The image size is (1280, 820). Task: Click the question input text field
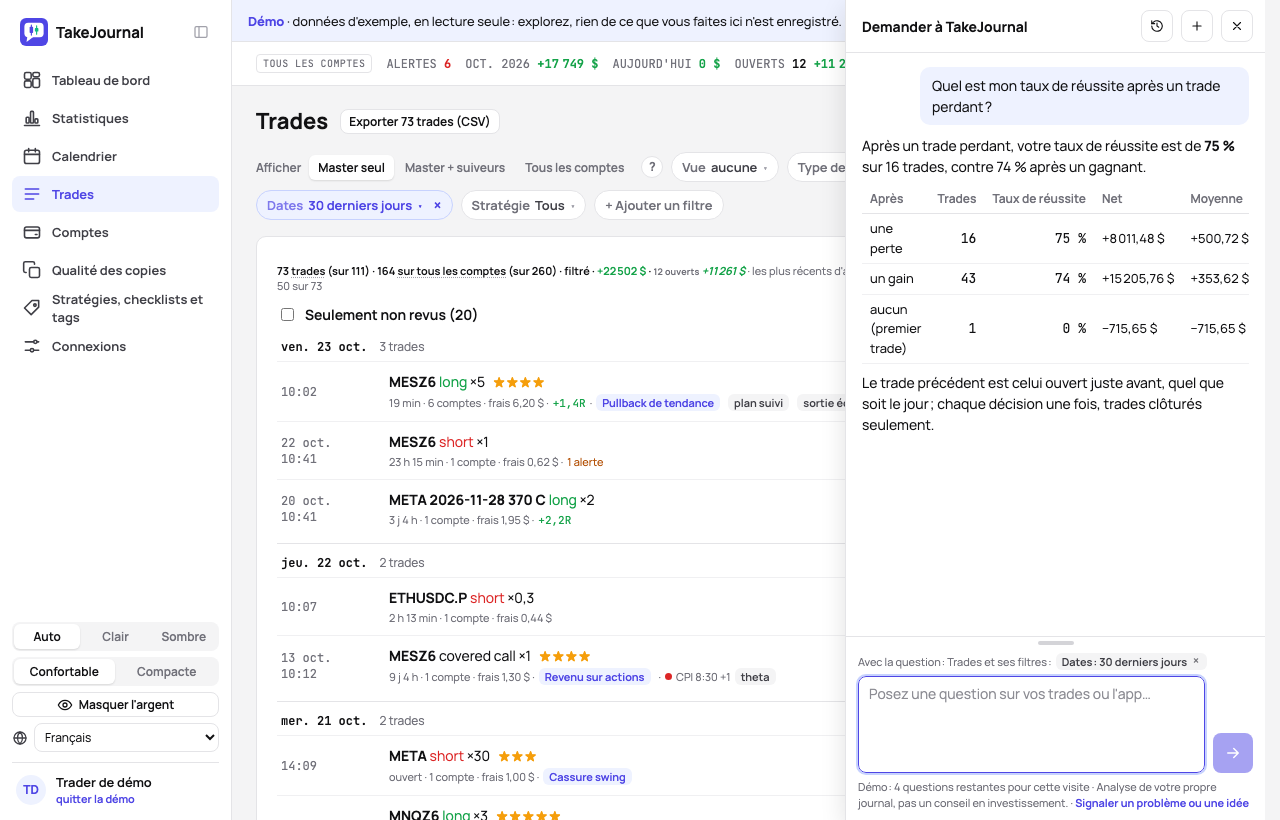point(1031,725)
